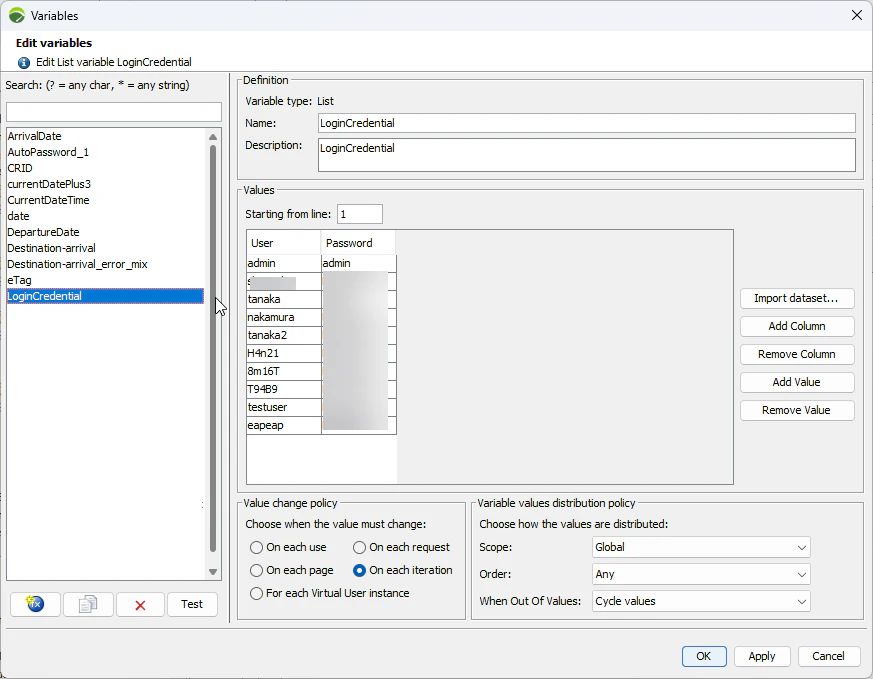Select the On each request radio button
873x679 pixels.
(360, 548)
